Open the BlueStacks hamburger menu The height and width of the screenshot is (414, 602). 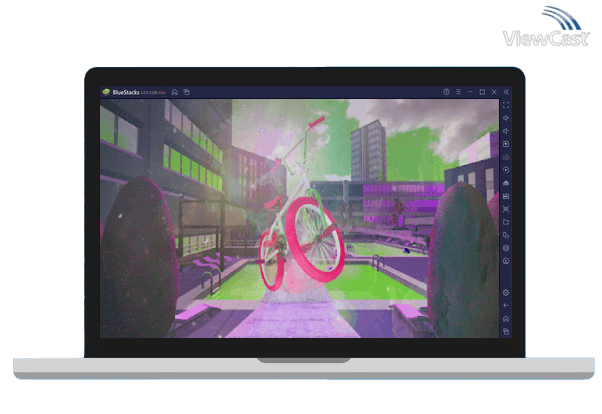[x=458, y=92]
